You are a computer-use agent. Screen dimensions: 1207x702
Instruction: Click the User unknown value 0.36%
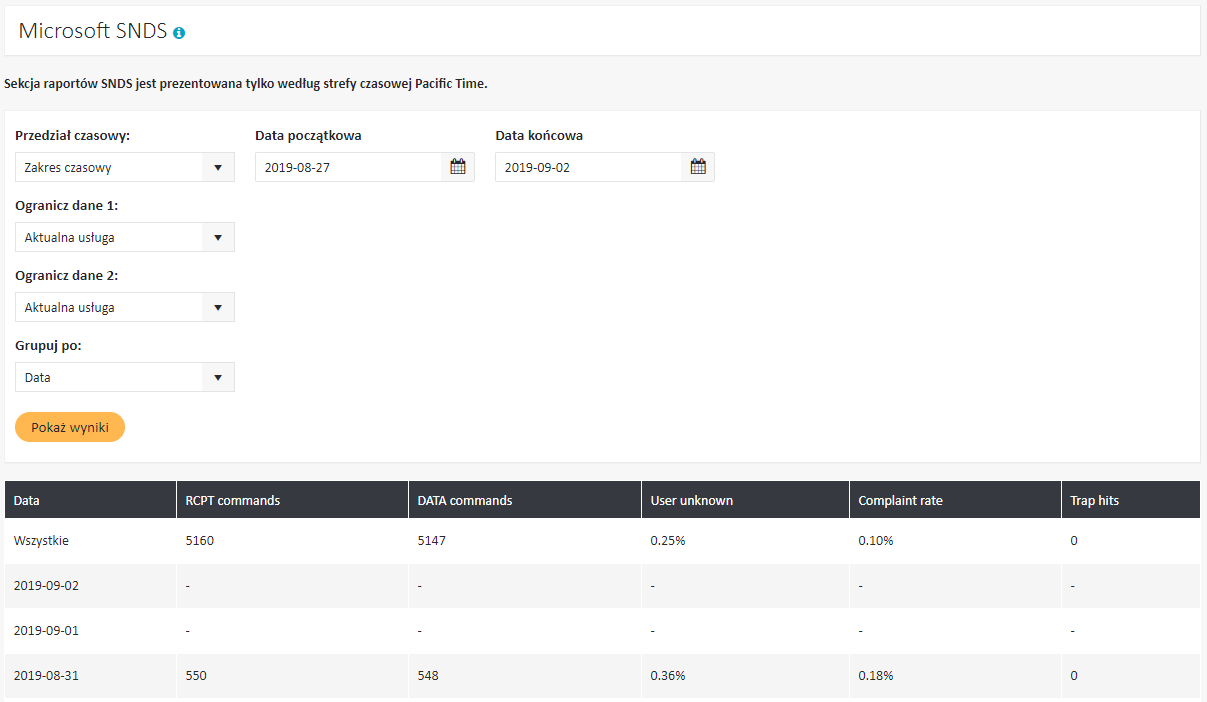668,675
